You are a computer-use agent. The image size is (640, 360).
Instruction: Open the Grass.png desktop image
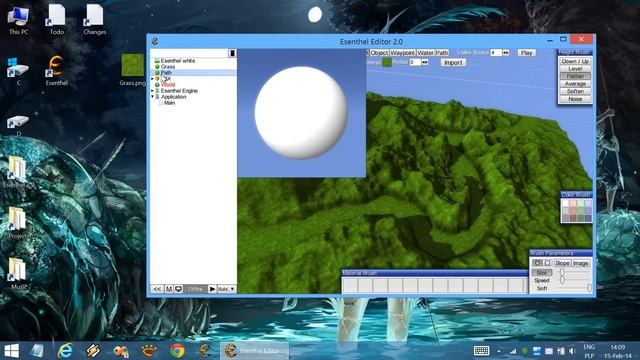(133, 70)
